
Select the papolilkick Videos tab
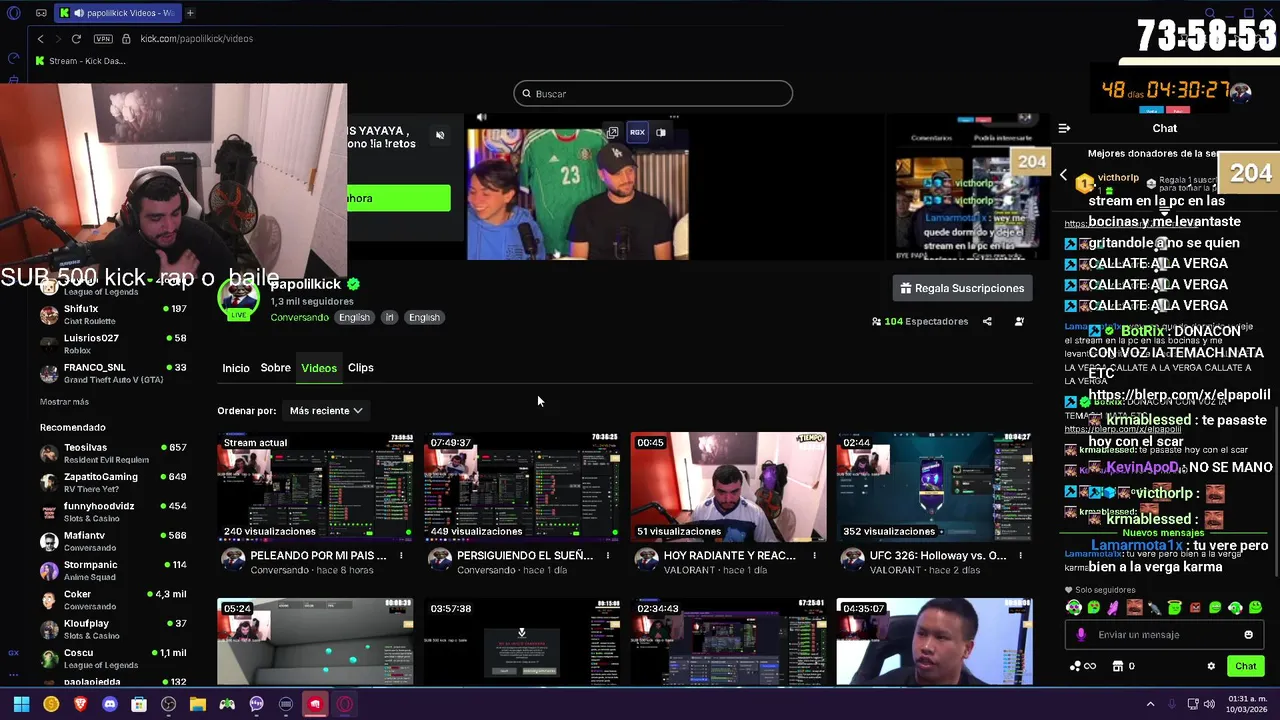(x=117, y=13)
